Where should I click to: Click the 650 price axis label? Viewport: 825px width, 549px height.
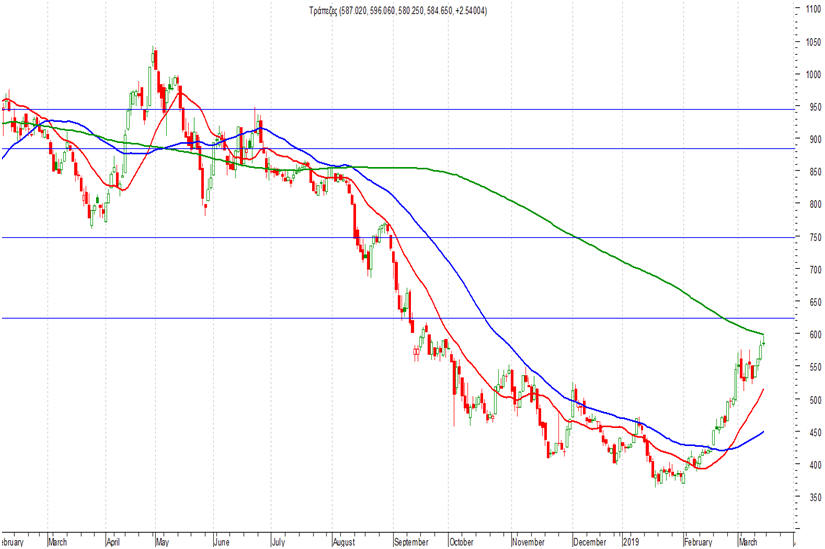point(814,302)
